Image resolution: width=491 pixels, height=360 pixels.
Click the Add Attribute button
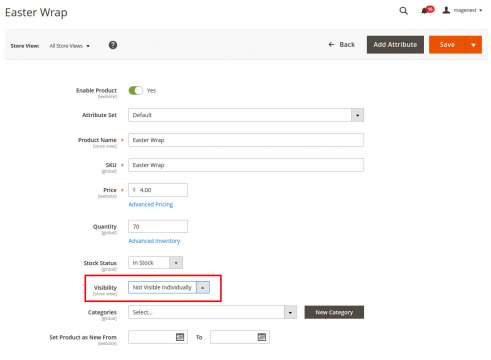(x=395, y=45)
